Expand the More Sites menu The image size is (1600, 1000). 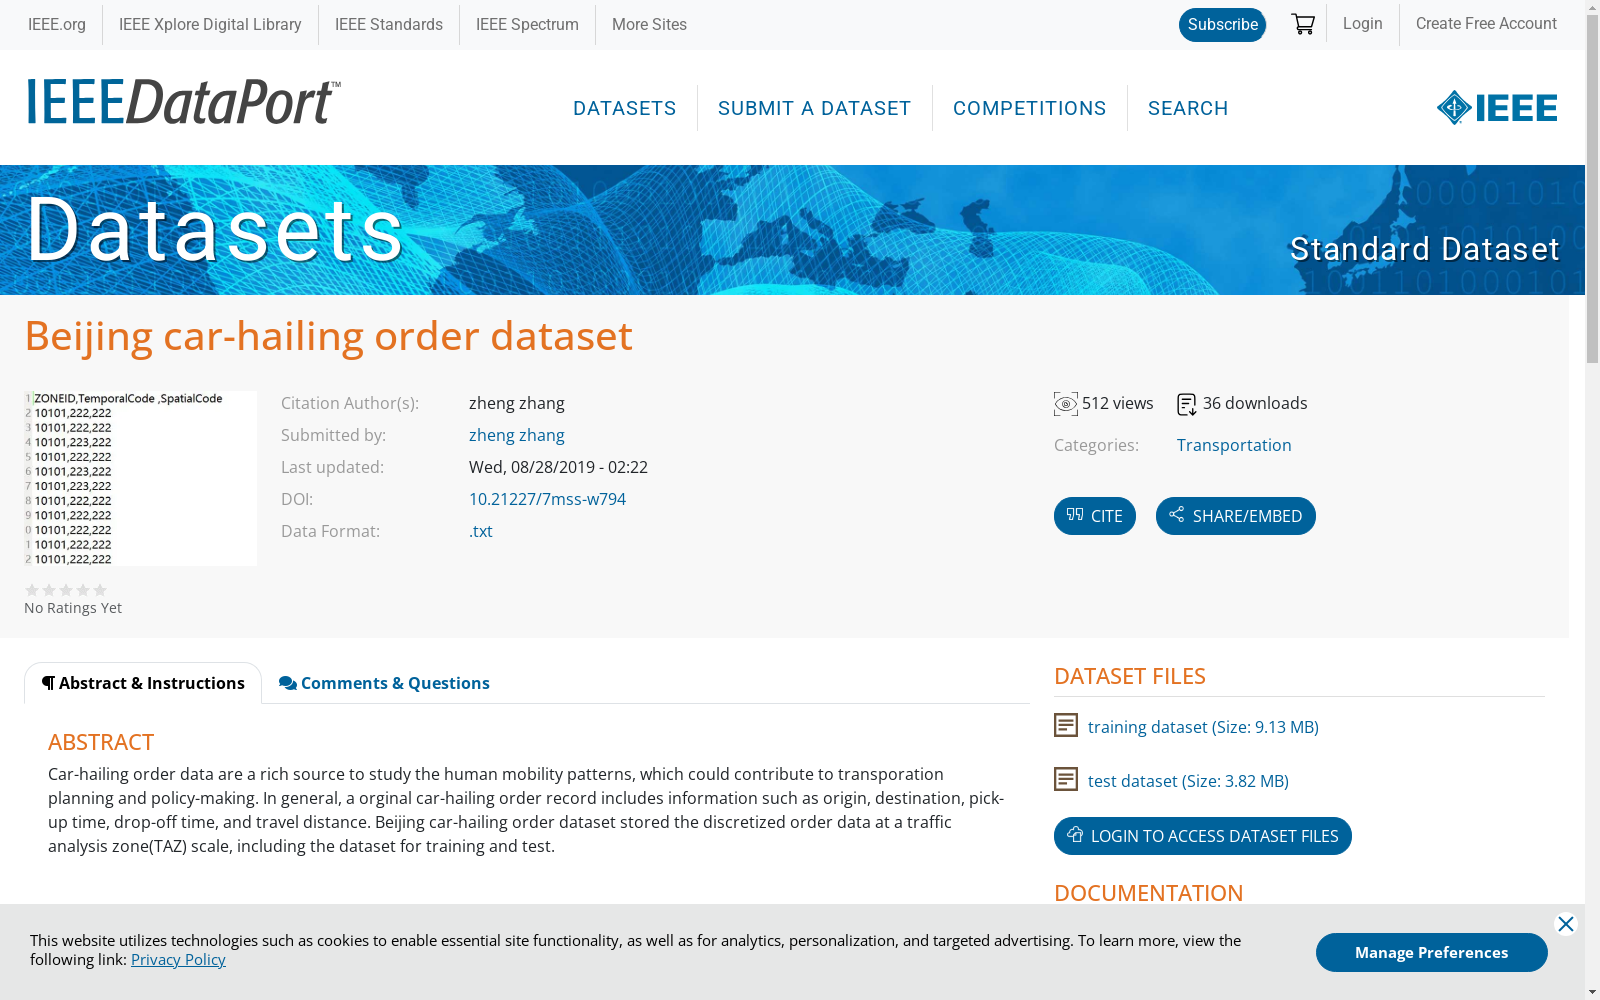(x=649, y=25)
